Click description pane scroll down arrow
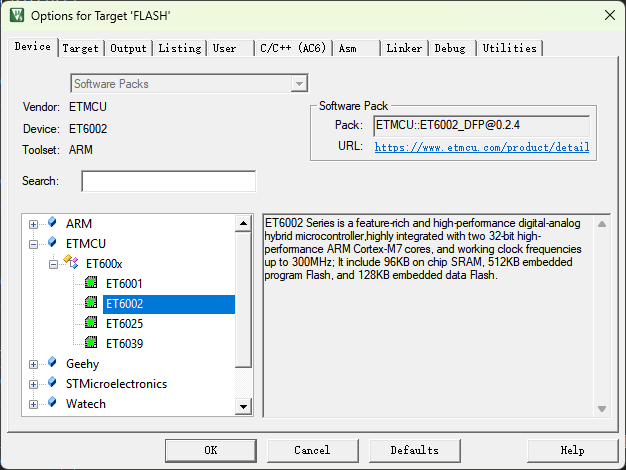Image resolution: width=626 pixels, height=470 pixels. click(602, 409)
